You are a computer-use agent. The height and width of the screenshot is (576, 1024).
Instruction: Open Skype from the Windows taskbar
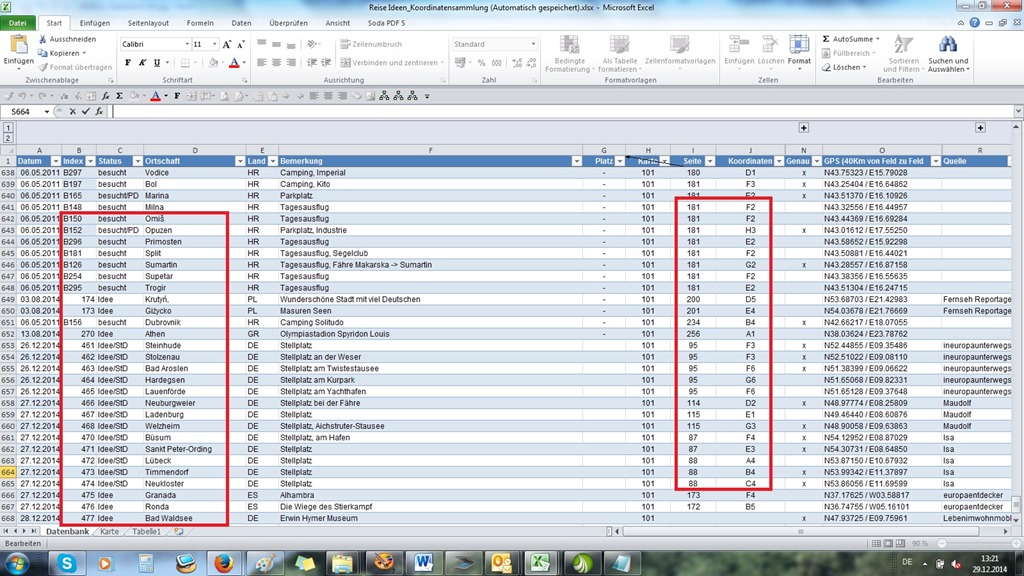67,562
